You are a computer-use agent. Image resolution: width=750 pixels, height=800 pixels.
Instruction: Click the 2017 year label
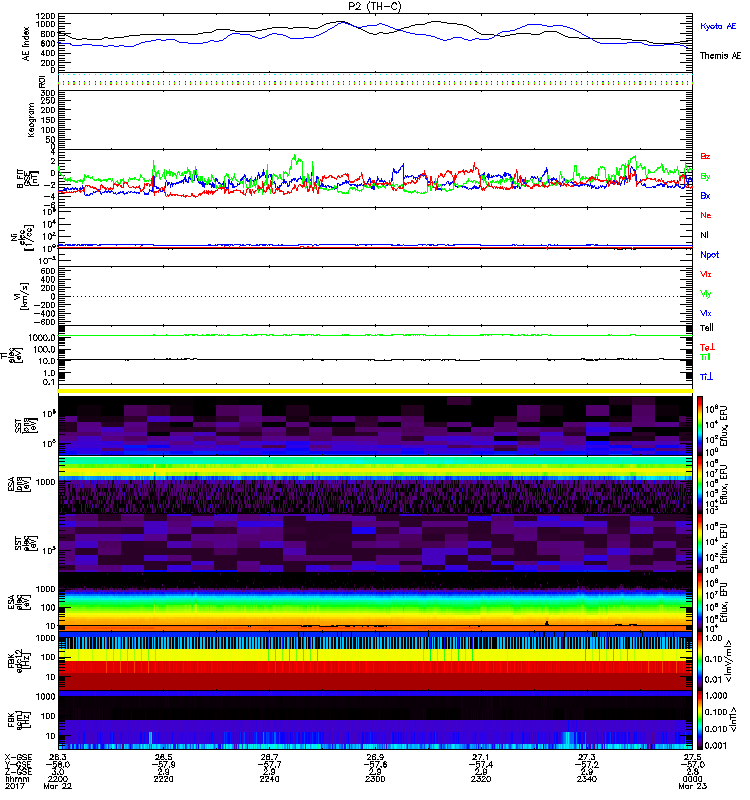tap(14, 786)
